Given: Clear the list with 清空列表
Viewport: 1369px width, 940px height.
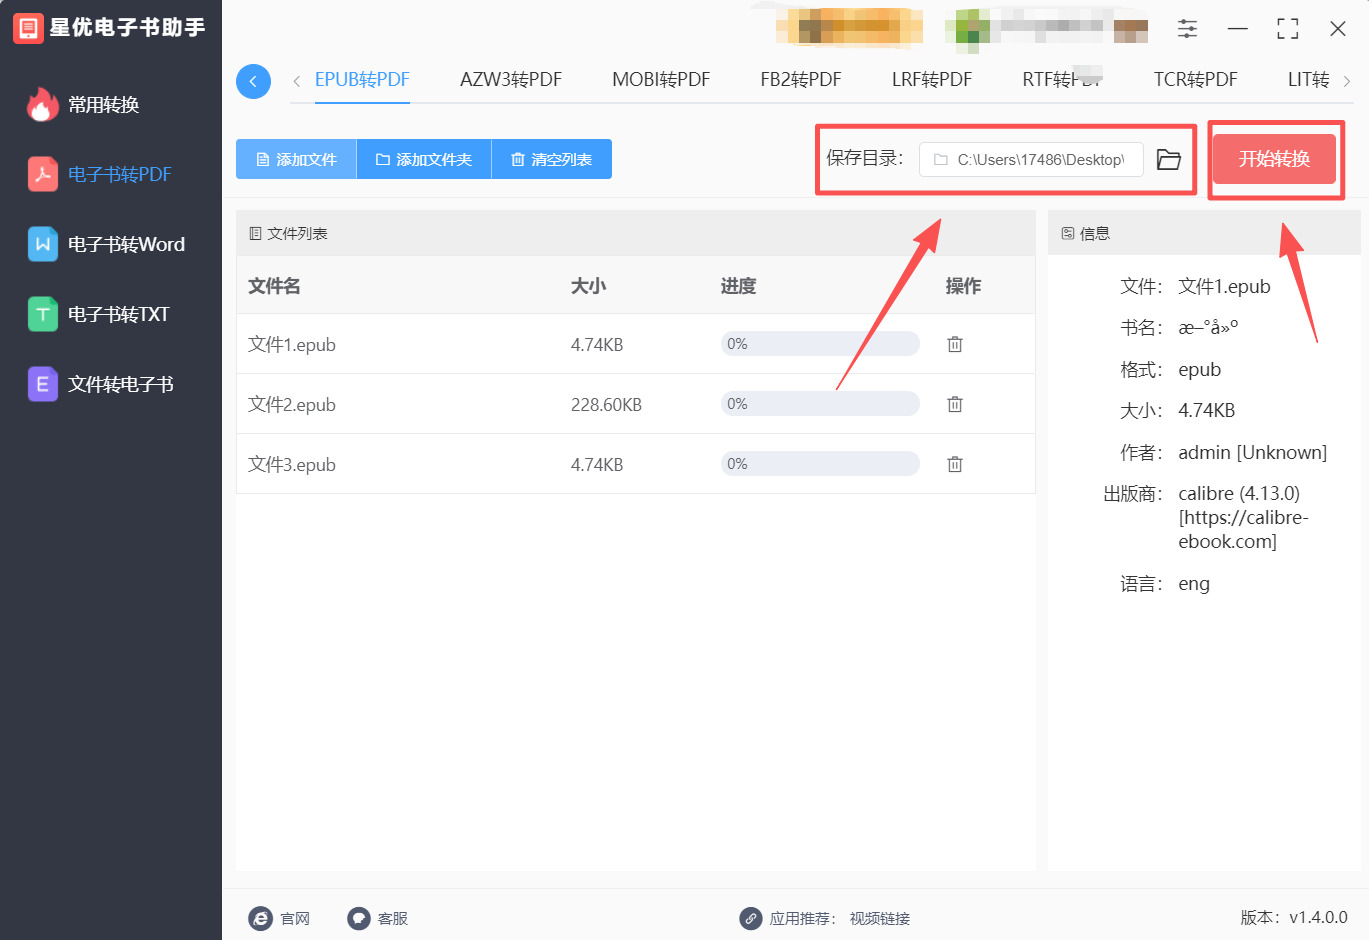Looking at the screenshot, I should 552,159.
